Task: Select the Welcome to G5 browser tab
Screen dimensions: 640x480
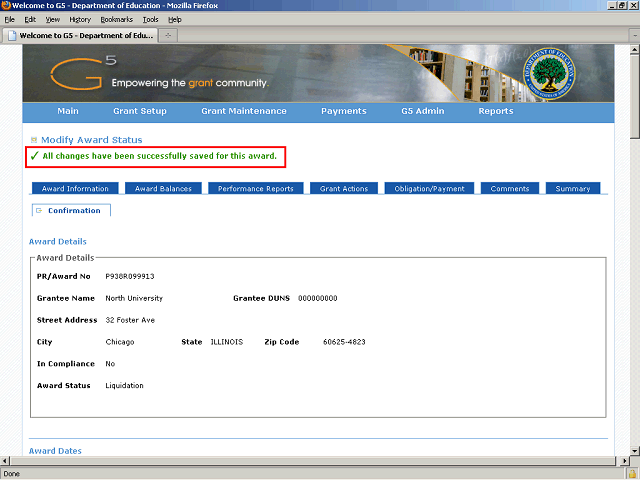Action: pyautogui.click(x=80, y=36)
